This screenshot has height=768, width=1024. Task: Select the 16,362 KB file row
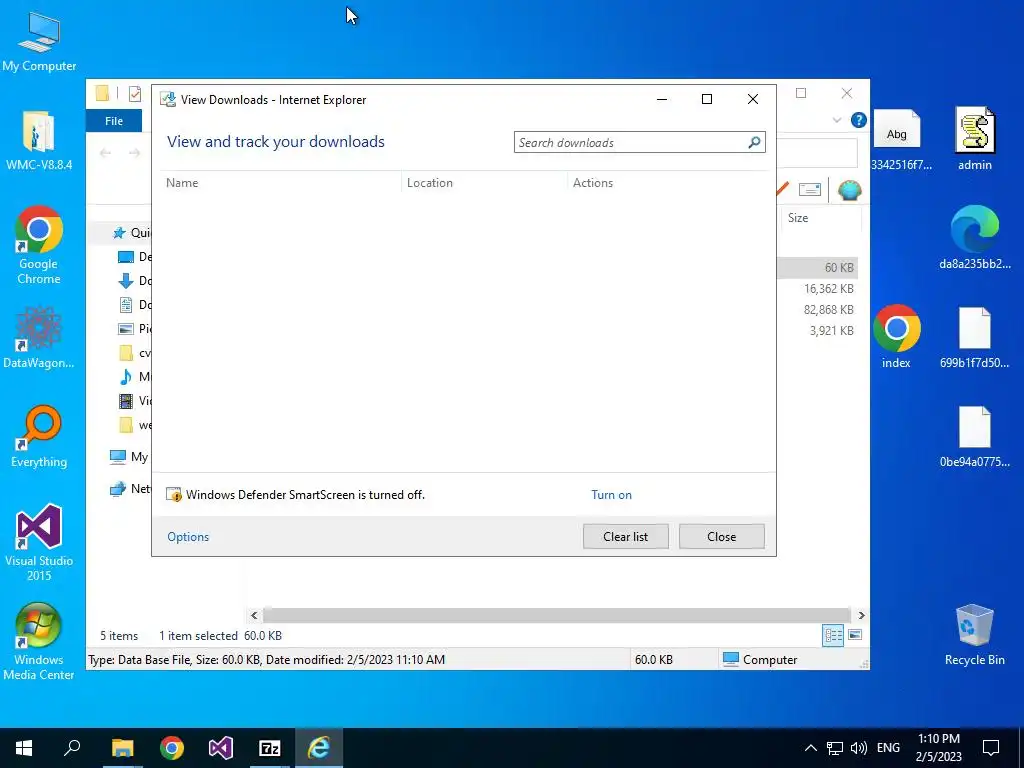[x=816, y=289]
